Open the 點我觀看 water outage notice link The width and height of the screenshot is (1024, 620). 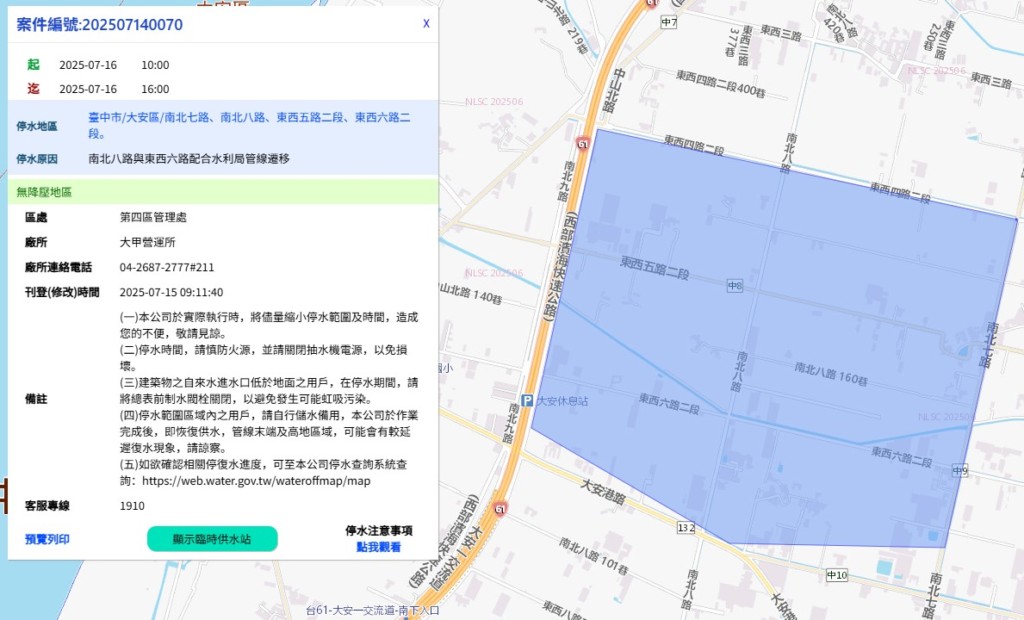[378, 547]
